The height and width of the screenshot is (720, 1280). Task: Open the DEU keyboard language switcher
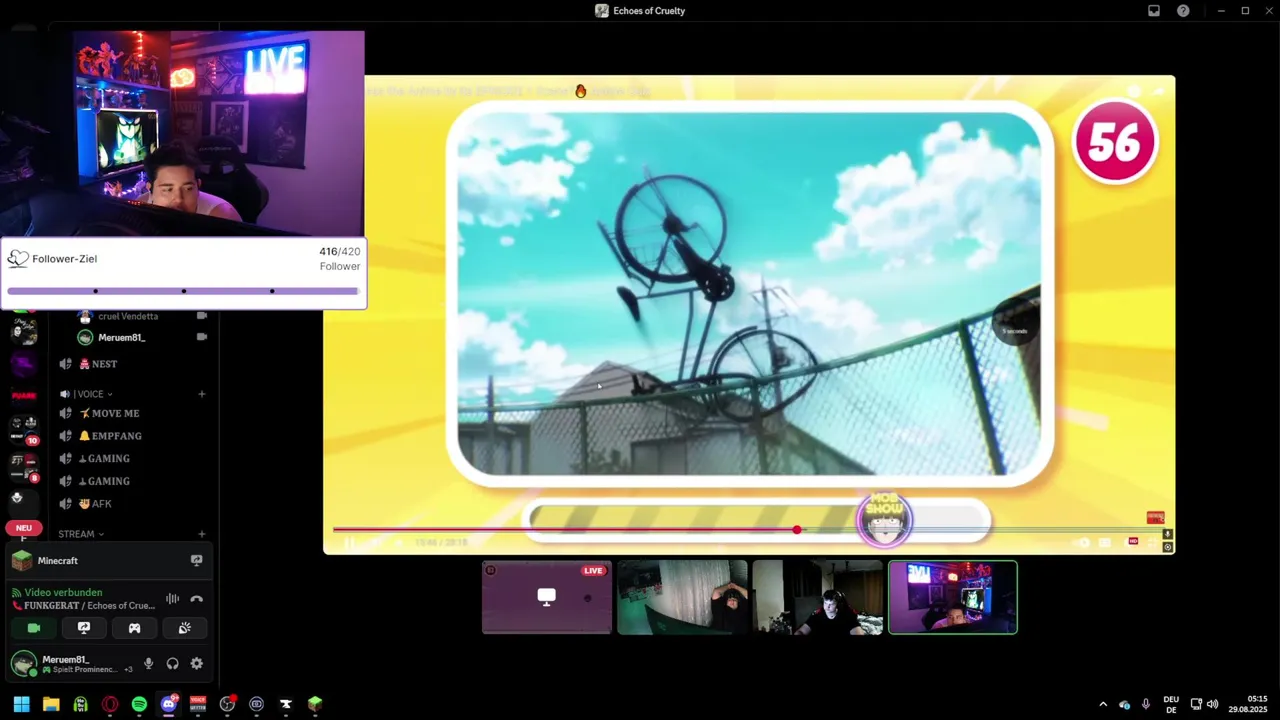point(1171,704)
